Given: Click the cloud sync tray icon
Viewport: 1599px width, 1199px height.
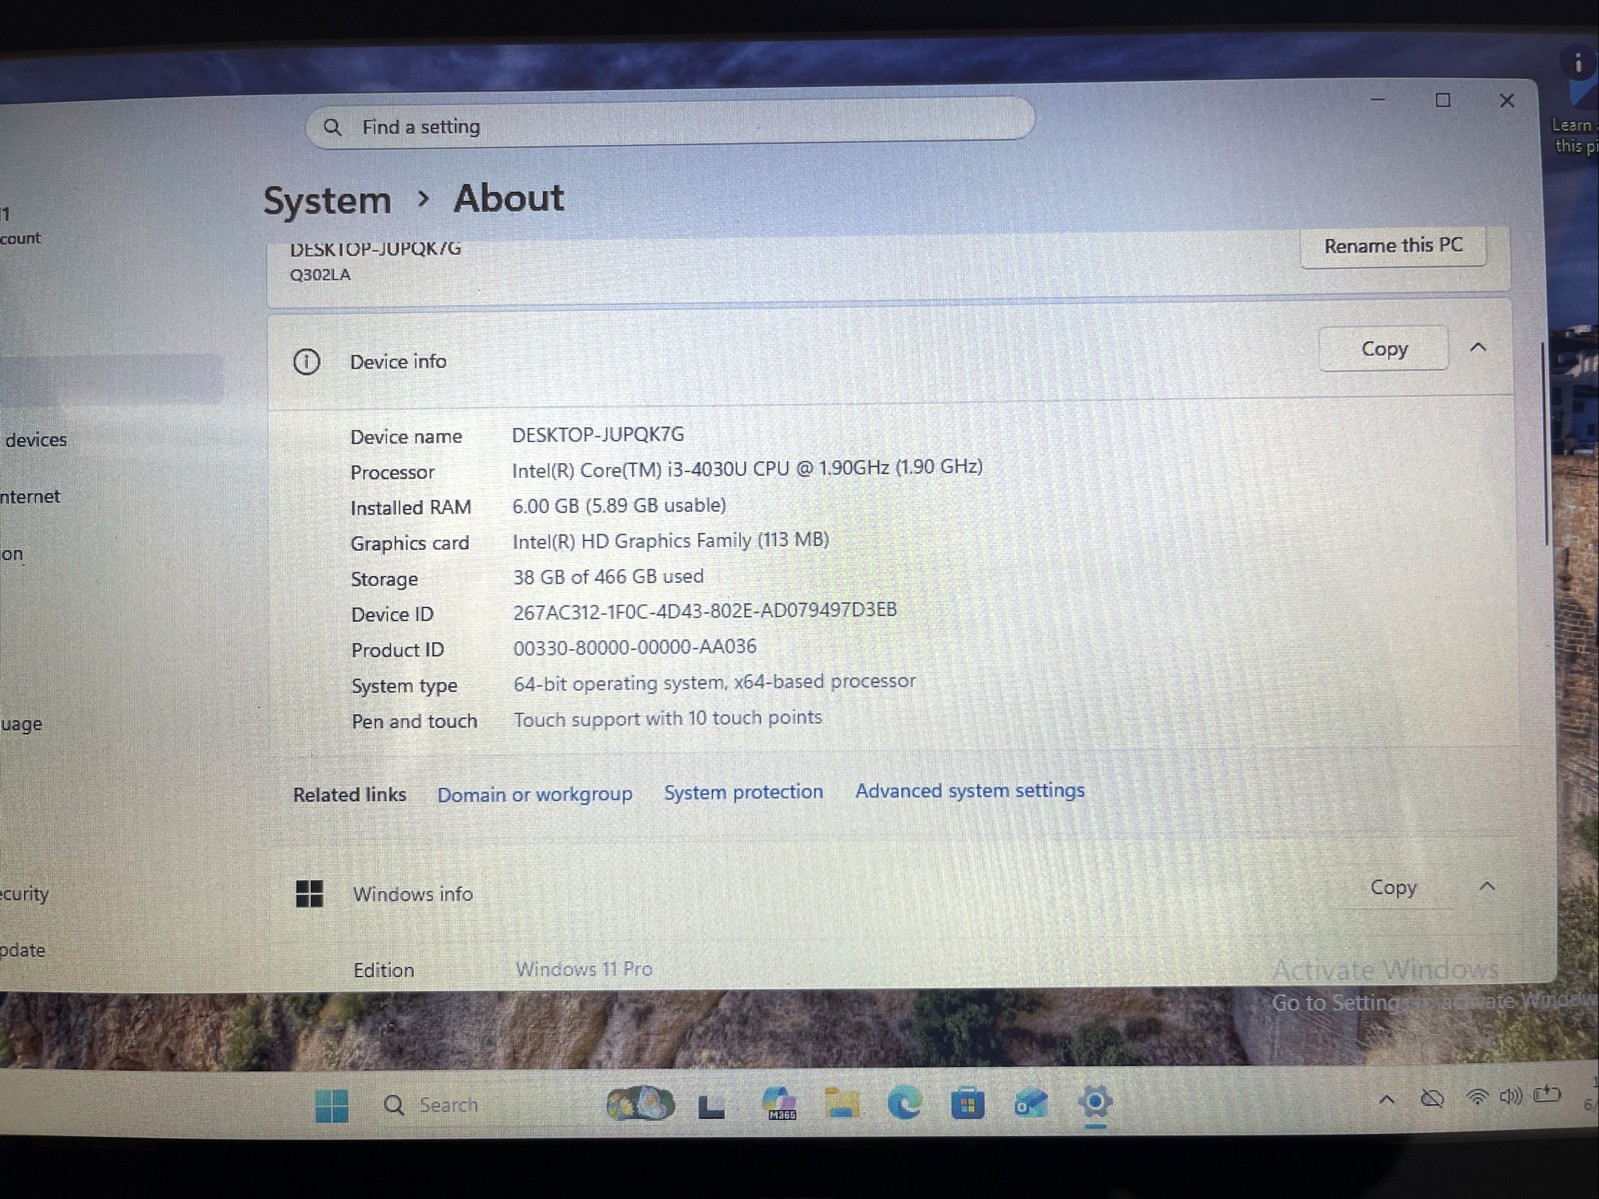Looking at the screenshot, I should pyautogui.click(x=1432, y=1098).
